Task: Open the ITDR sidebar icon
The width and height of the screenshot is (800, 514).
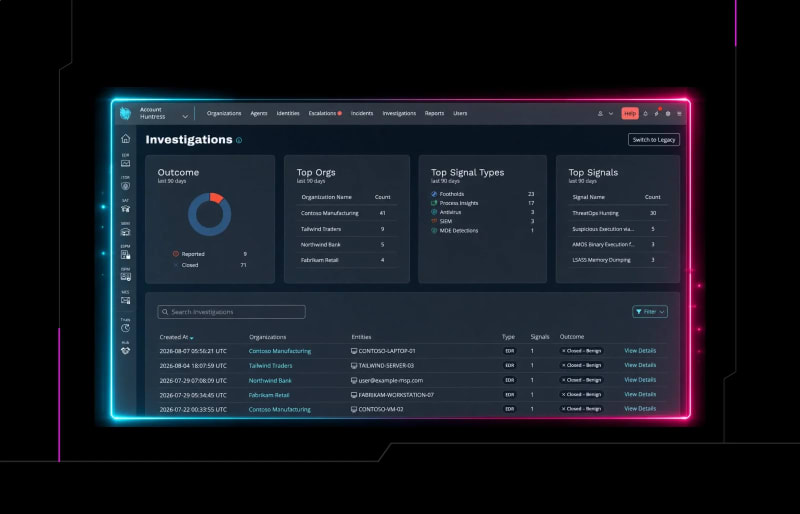Action: (126, 186)
